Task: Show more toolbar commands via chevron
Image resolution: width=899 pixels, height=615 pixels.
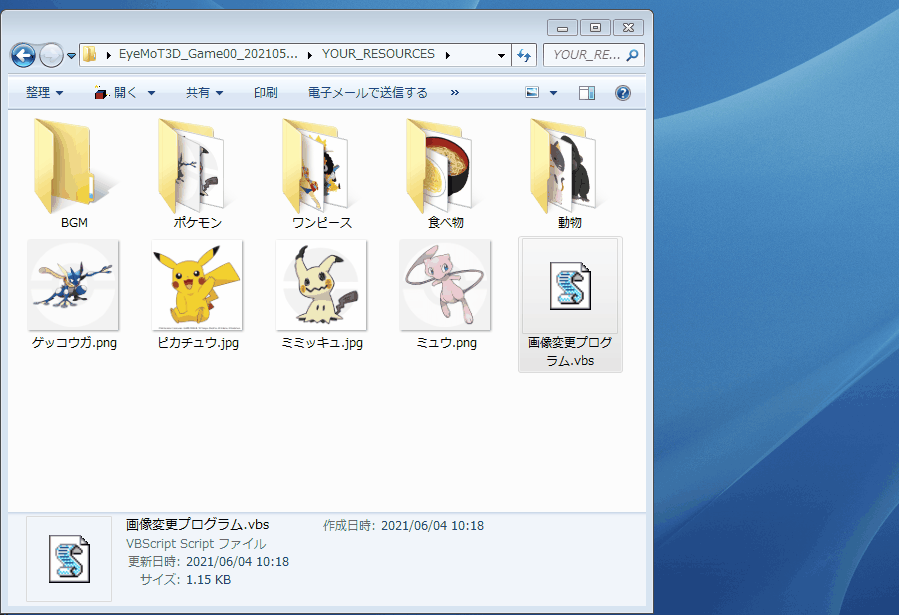Action: click(455, 92)
